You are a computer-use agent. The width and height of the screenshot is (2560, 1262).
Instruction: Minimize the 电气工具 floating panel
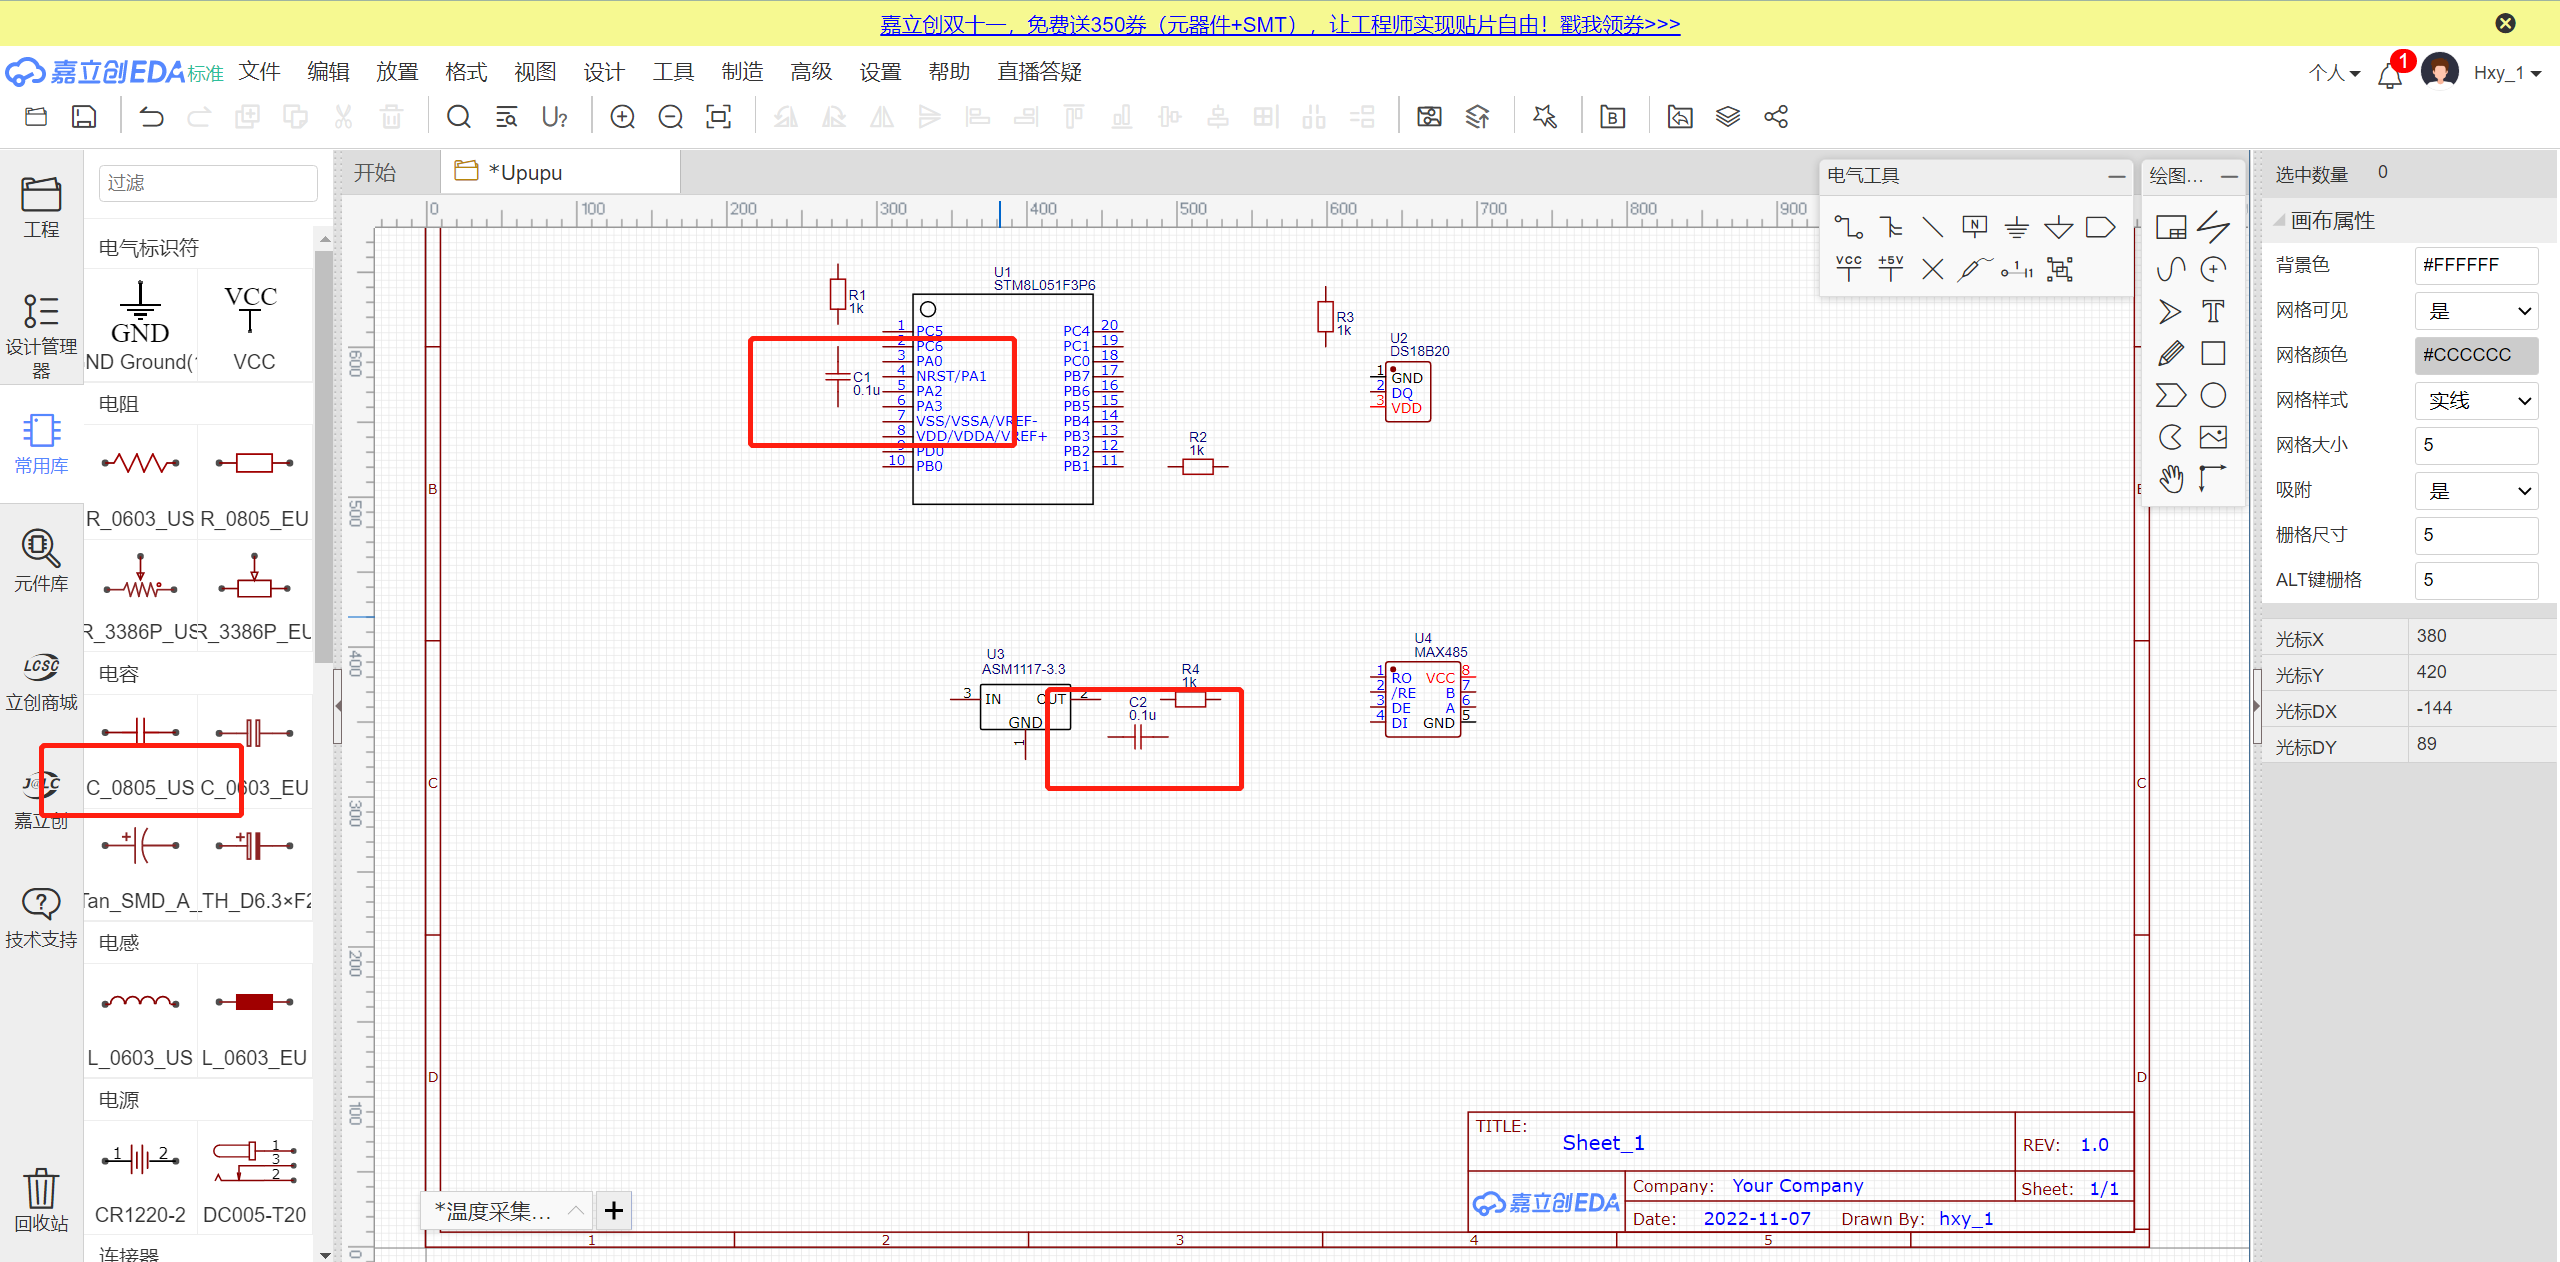click(2117, 176)
